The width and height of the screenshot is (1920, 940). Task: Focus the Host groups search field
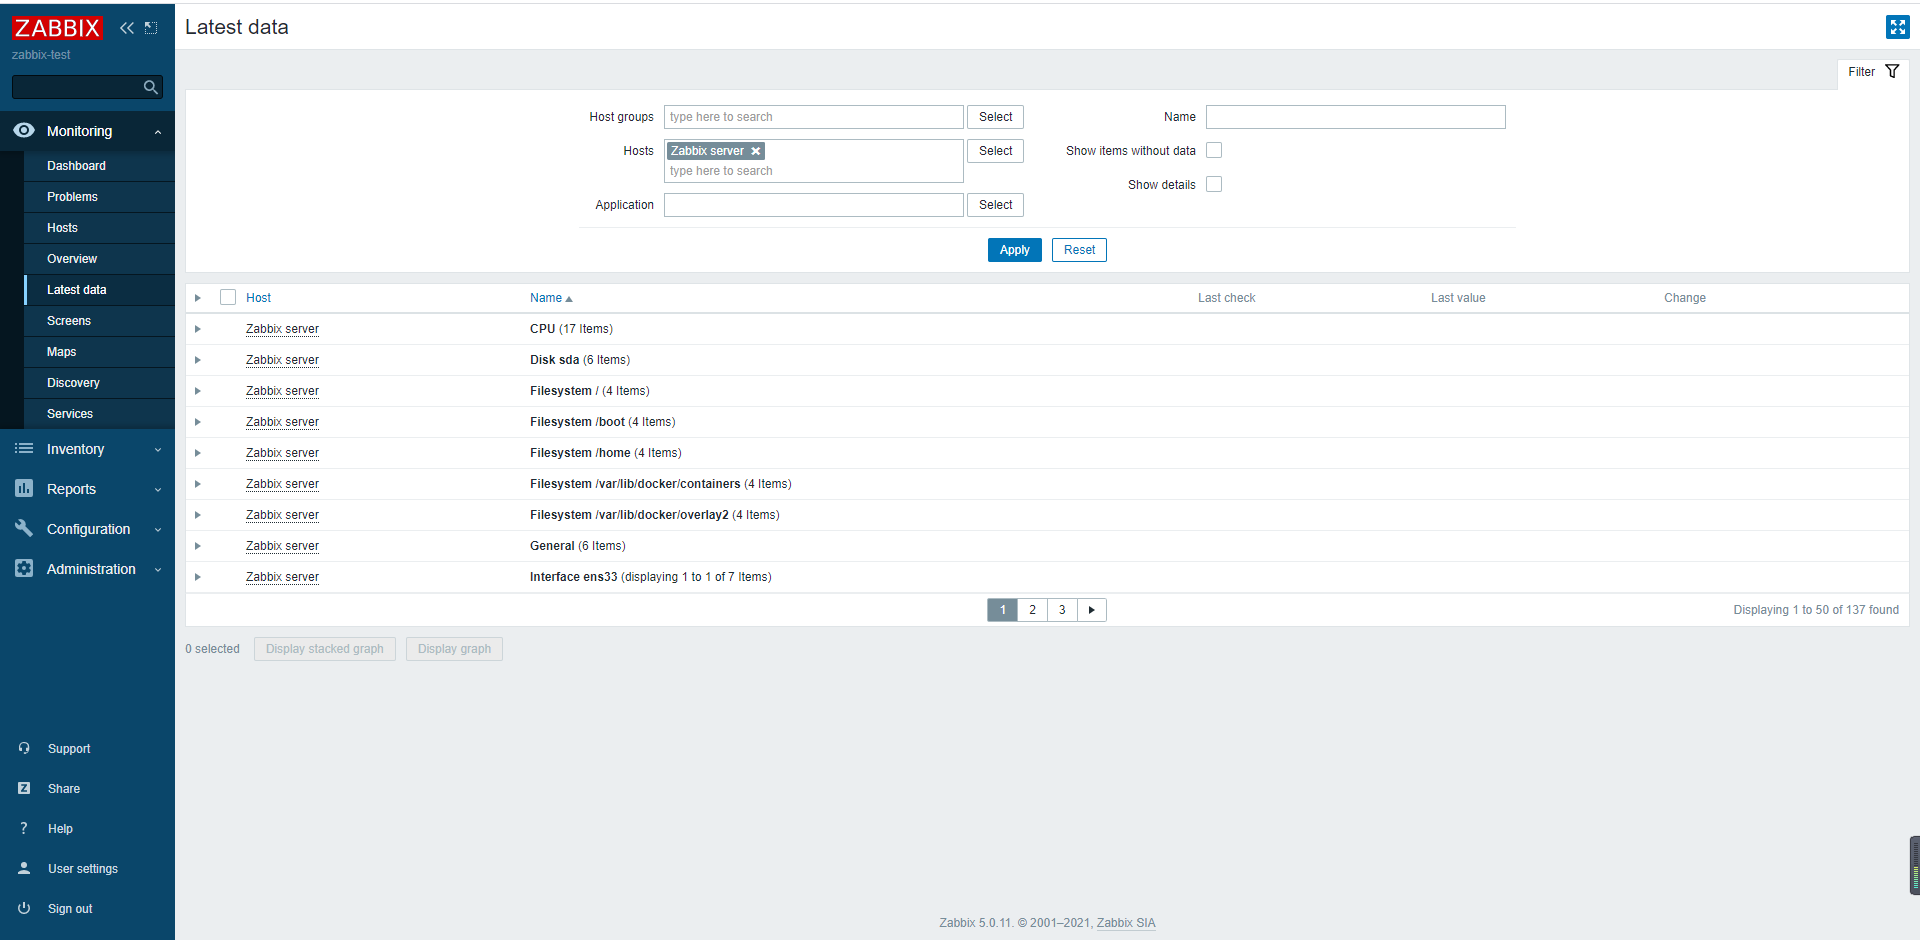814,117
